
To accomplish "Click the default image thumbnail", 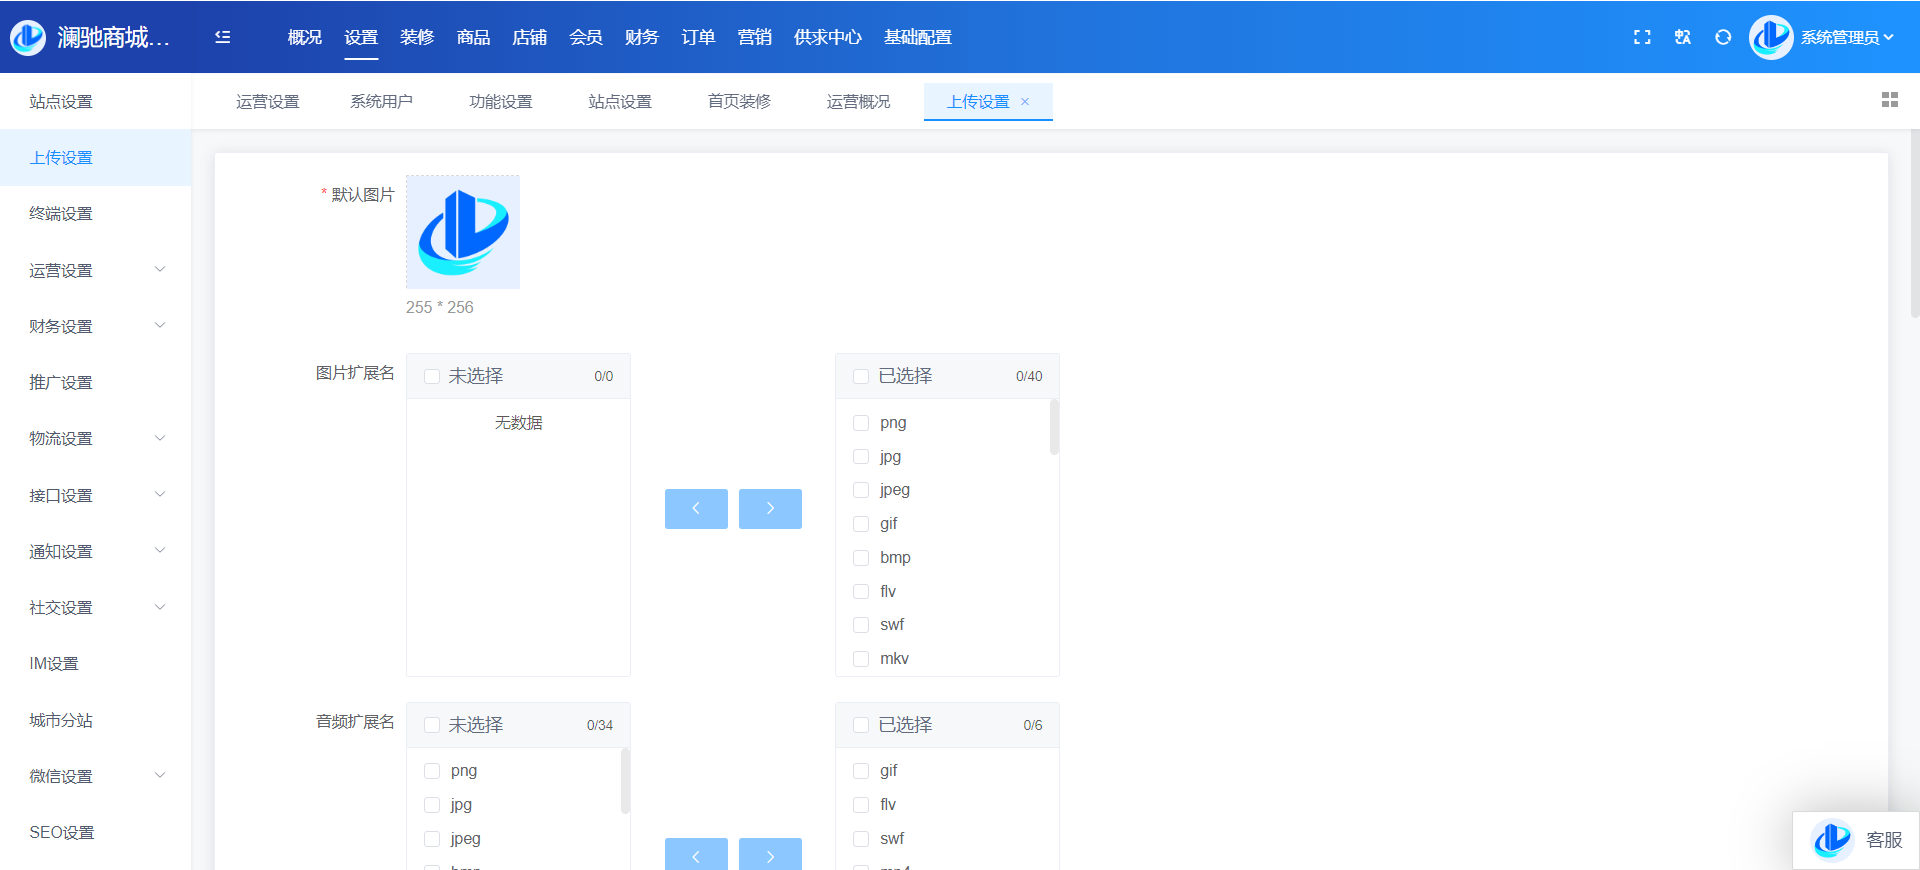I will (463, 232).
